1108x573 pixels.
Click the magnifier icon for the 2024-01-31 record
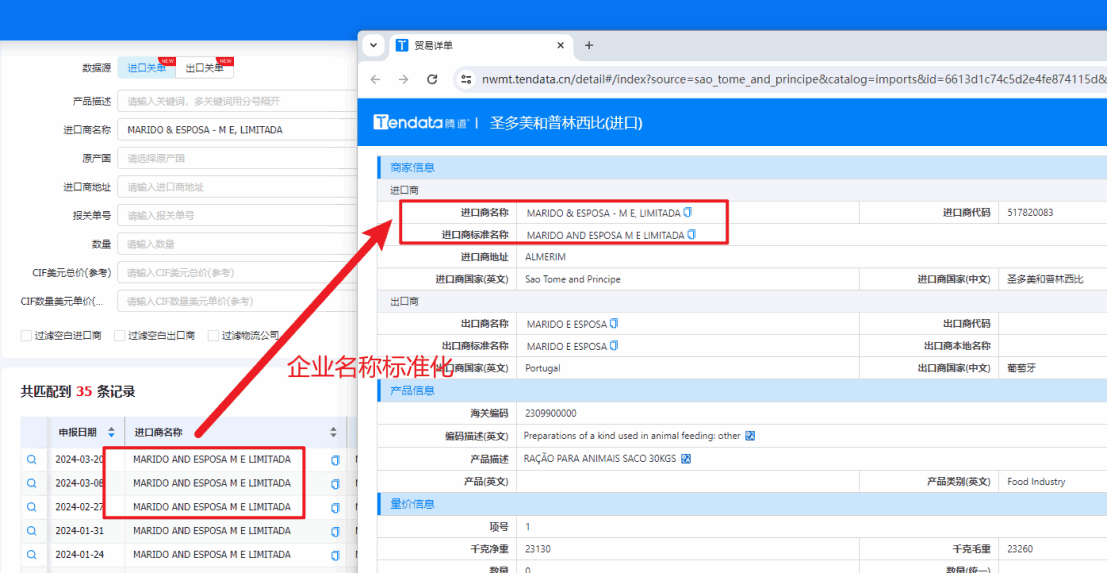[x=31, y=531]
